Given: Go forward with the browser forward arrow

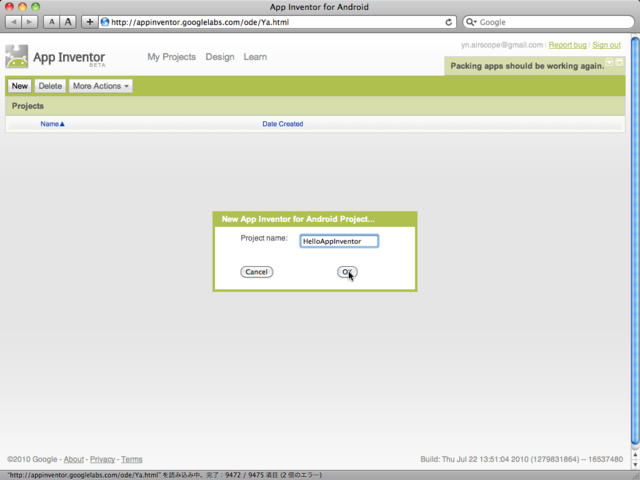Looking at the screenshot, I should point(29,22).
